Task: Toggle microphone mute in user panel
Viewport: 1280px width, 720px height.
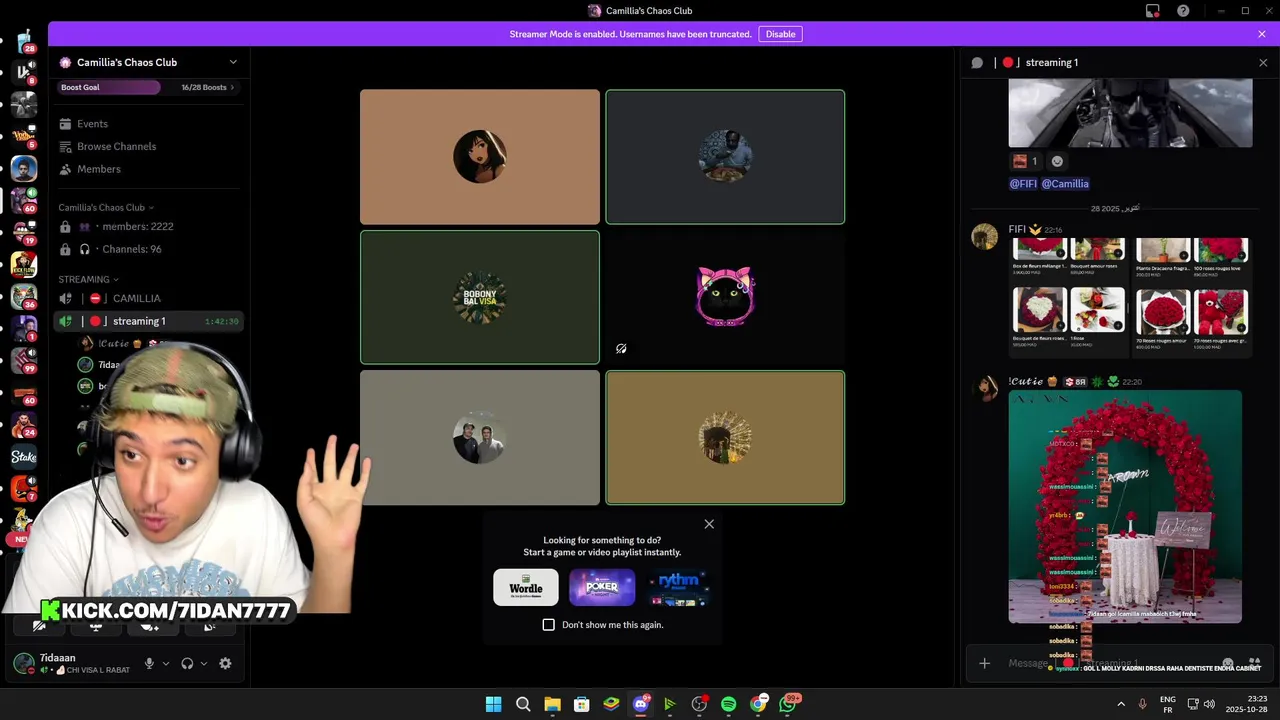Action: coord(149,663)
